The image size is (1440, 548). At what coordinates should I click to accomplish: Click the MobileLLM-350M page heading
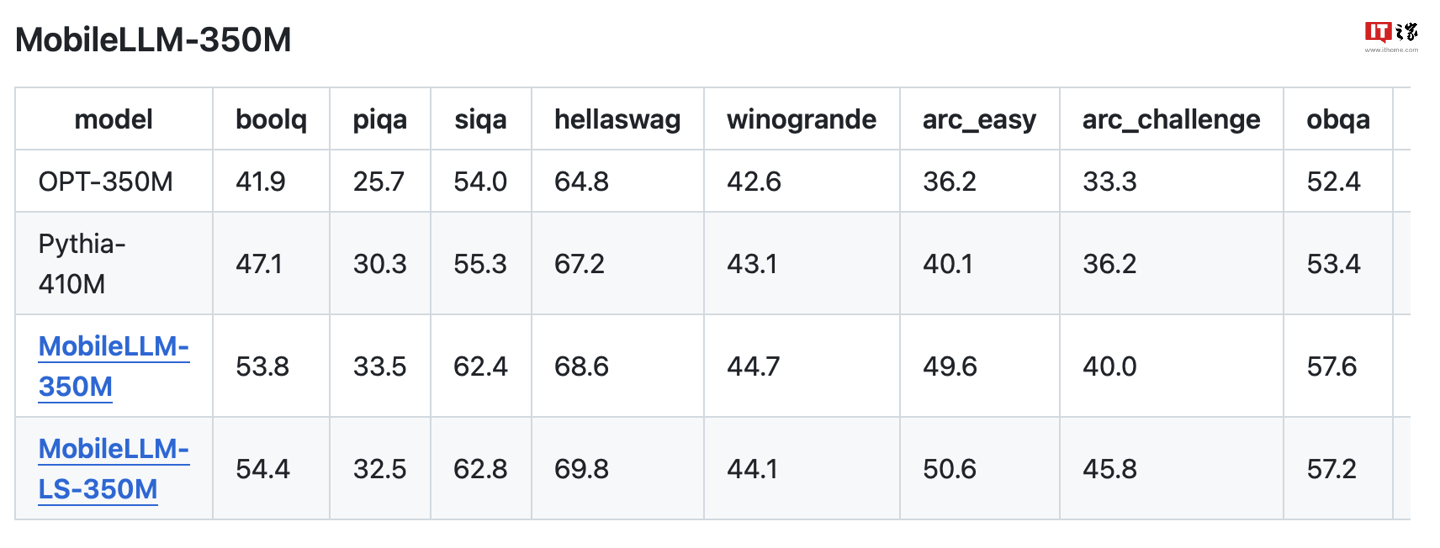tap(153, 41)
